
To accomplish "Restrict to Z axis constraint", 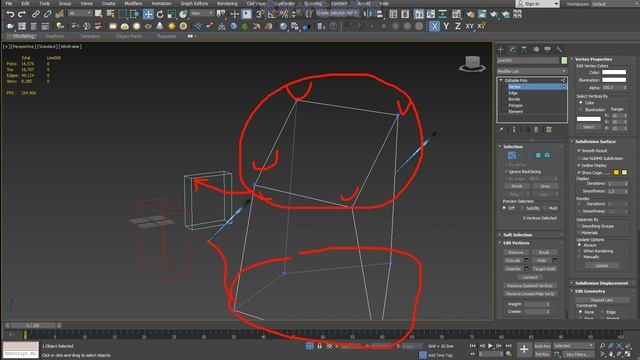I will click(x=458, y=26).
